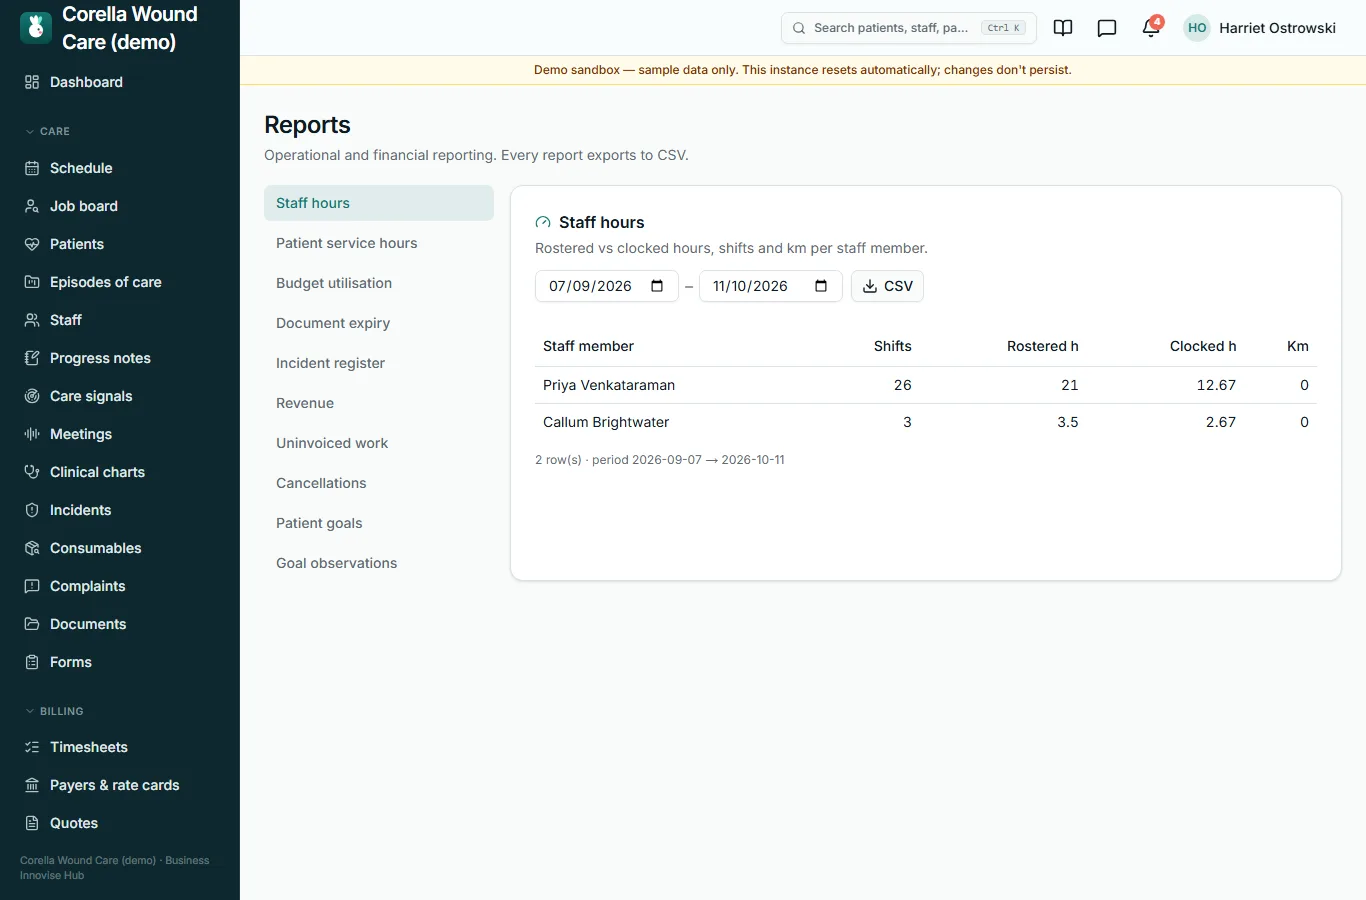Click the Dashboard grid icon
The width and height of the screenshot is (1366, 900).
point(32,82)
